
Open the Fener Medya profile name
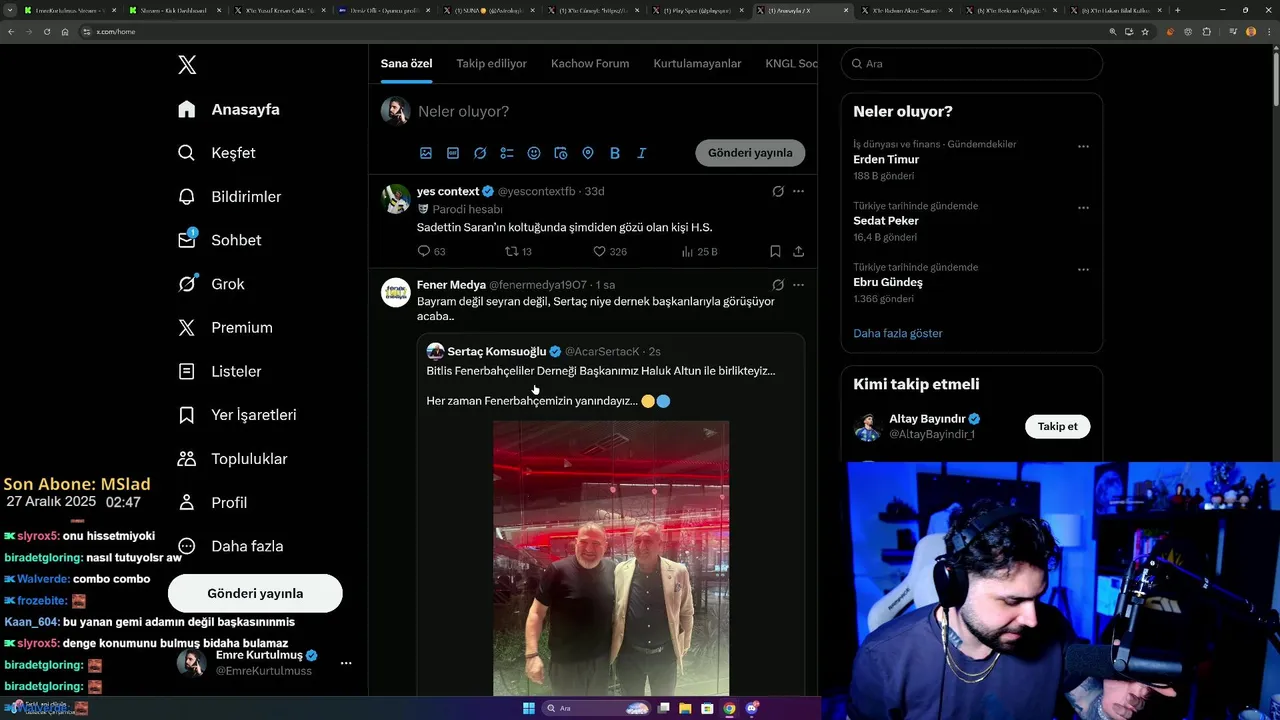point(451,285)
